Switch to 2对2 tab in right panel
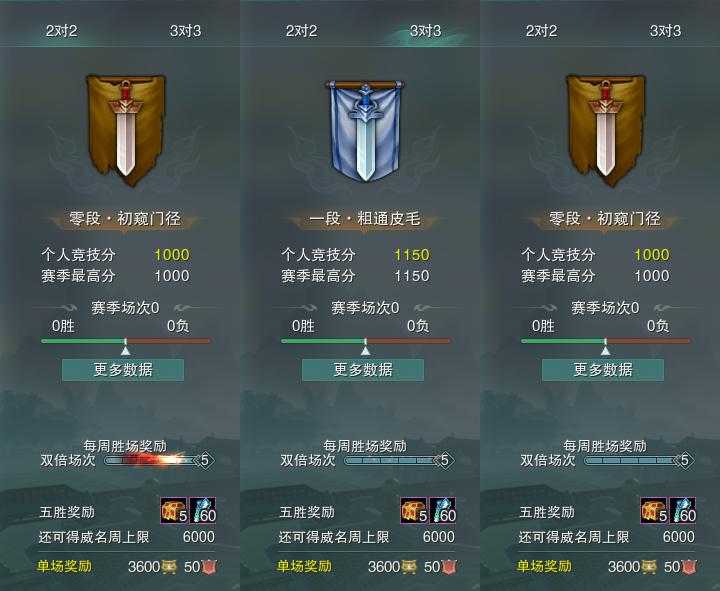The width and height of the screenshot is (720, 591). coord(541,31)
